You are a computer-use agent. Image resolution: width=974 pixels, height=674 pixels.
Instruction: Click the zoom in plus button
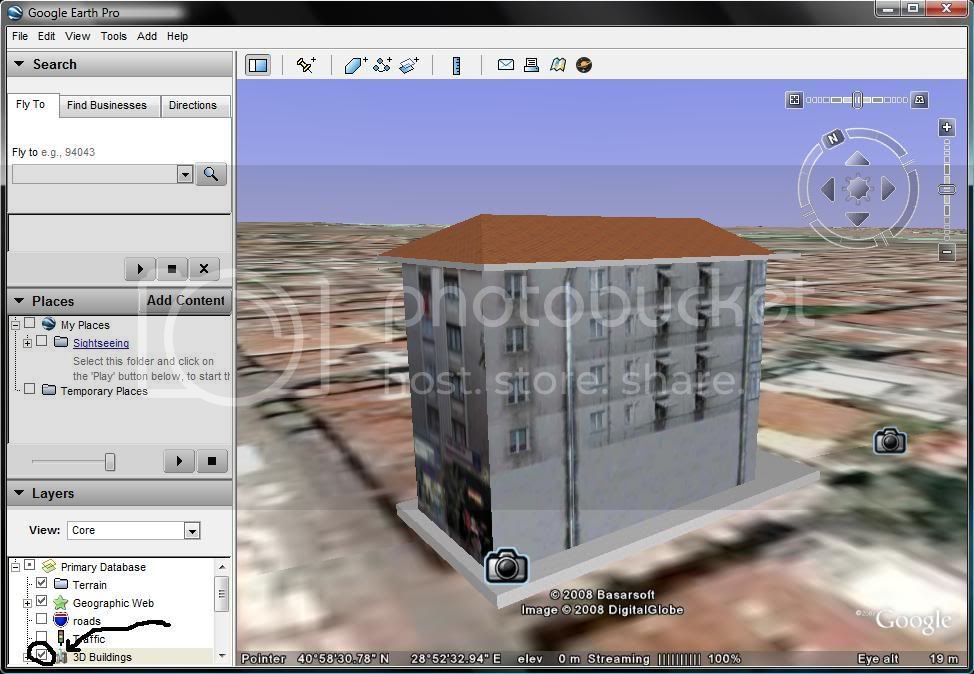click(946, 127)
